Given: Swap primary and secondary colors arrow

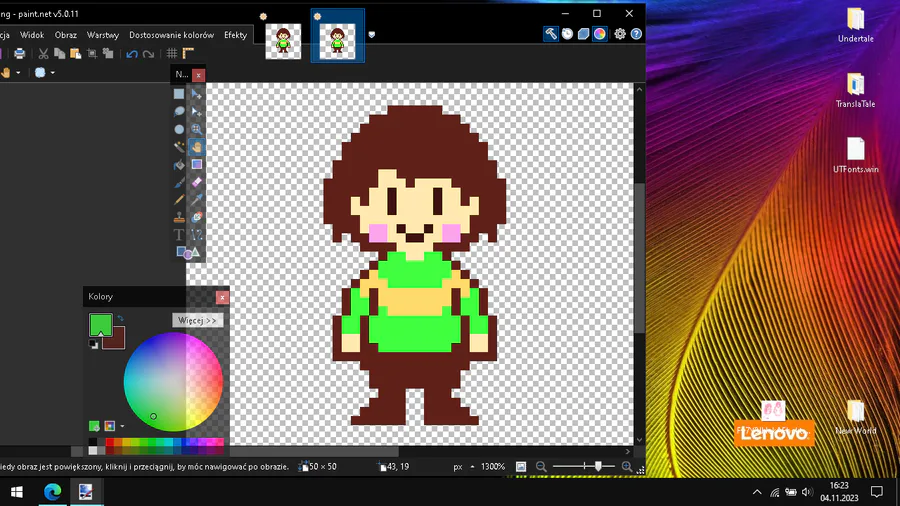Looking at the screenshot, I should 121,318.
